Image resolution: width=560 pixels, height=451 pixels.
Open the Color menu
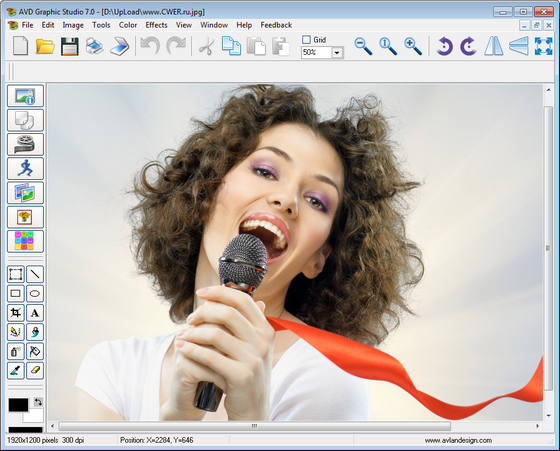(x=128, y=25)
